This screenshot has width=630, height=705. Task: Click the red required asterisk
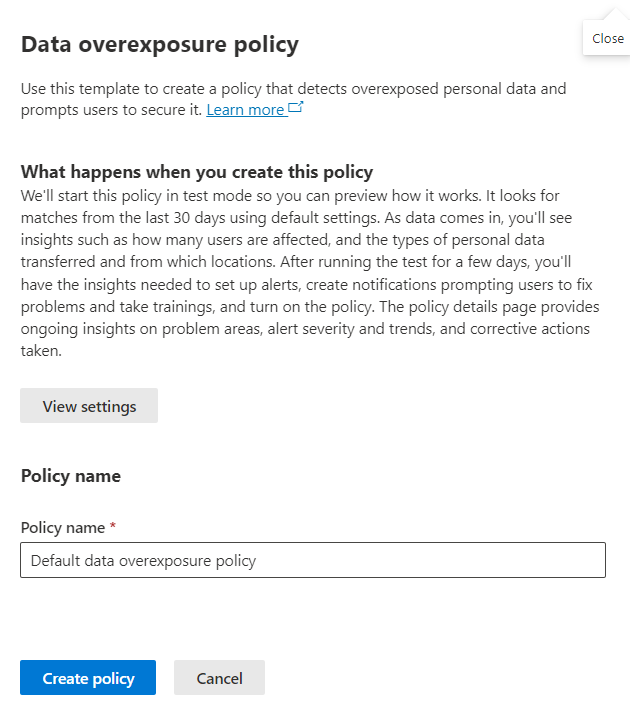[x=113, y=527]
